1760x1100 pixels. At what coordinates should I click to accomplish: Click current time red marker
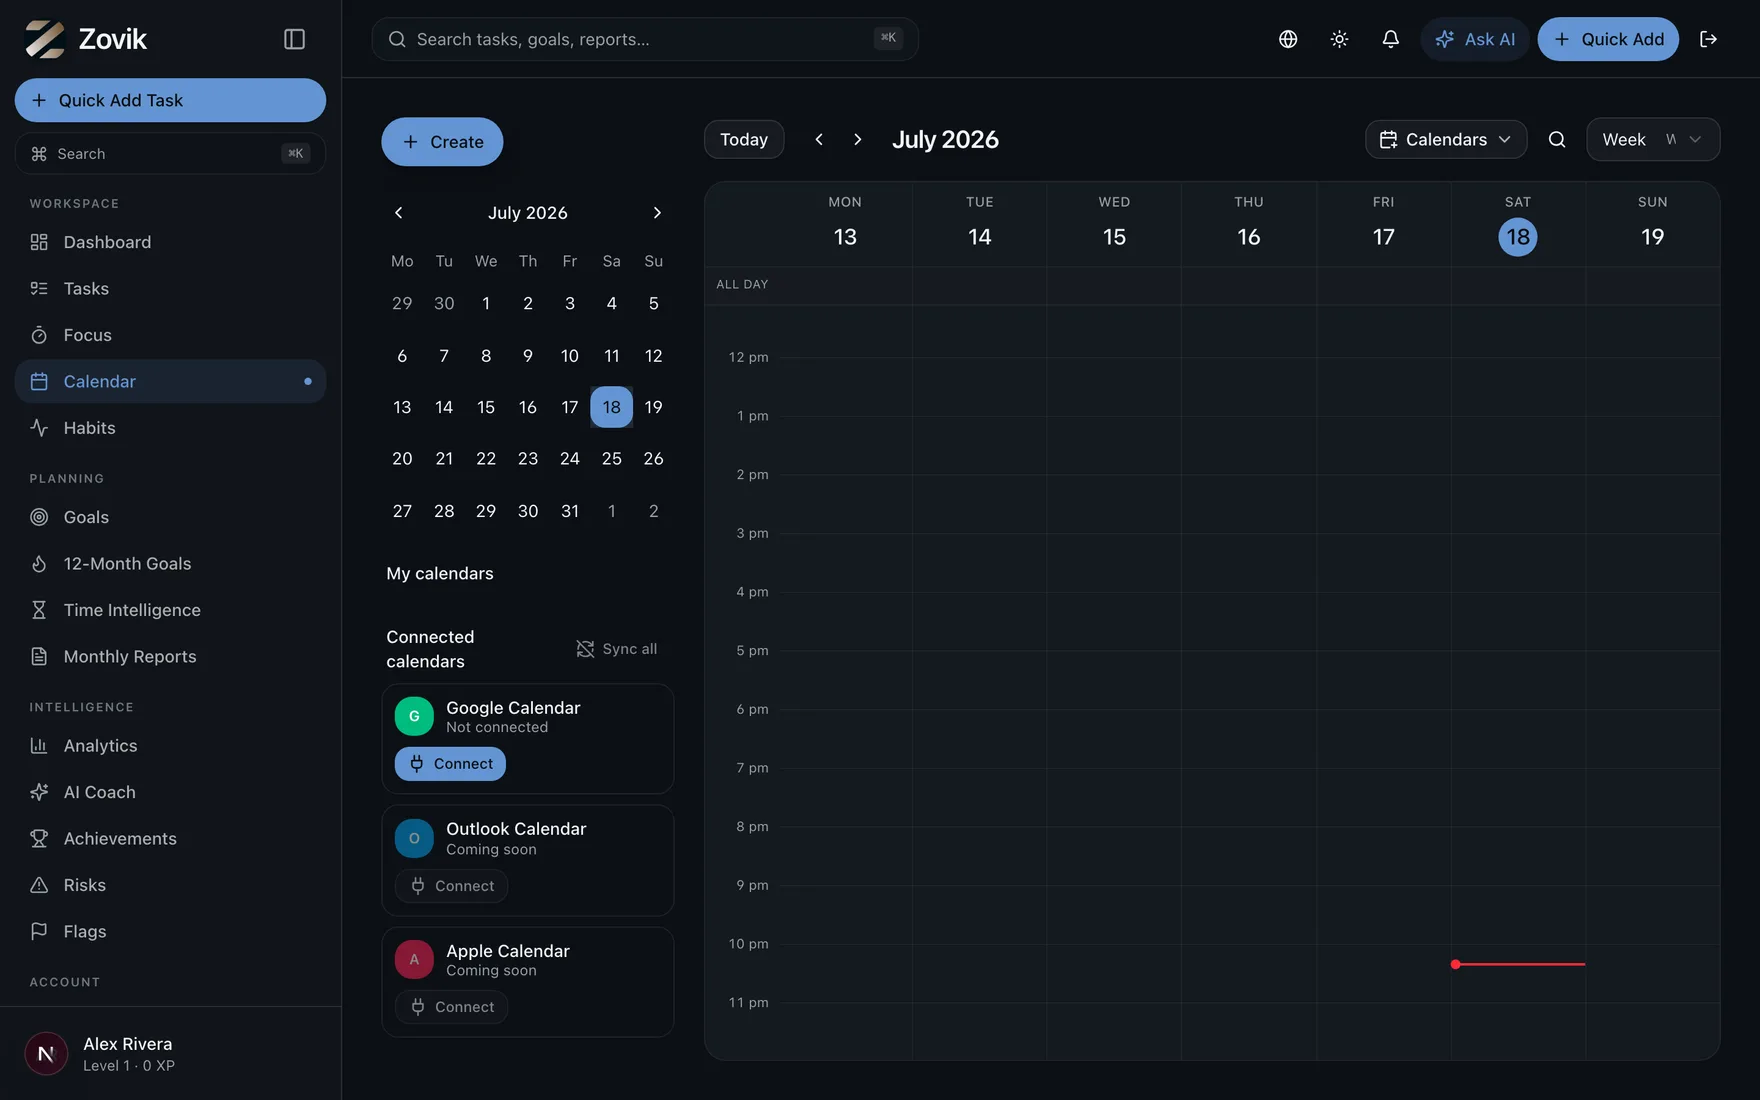click(1517, 964)
